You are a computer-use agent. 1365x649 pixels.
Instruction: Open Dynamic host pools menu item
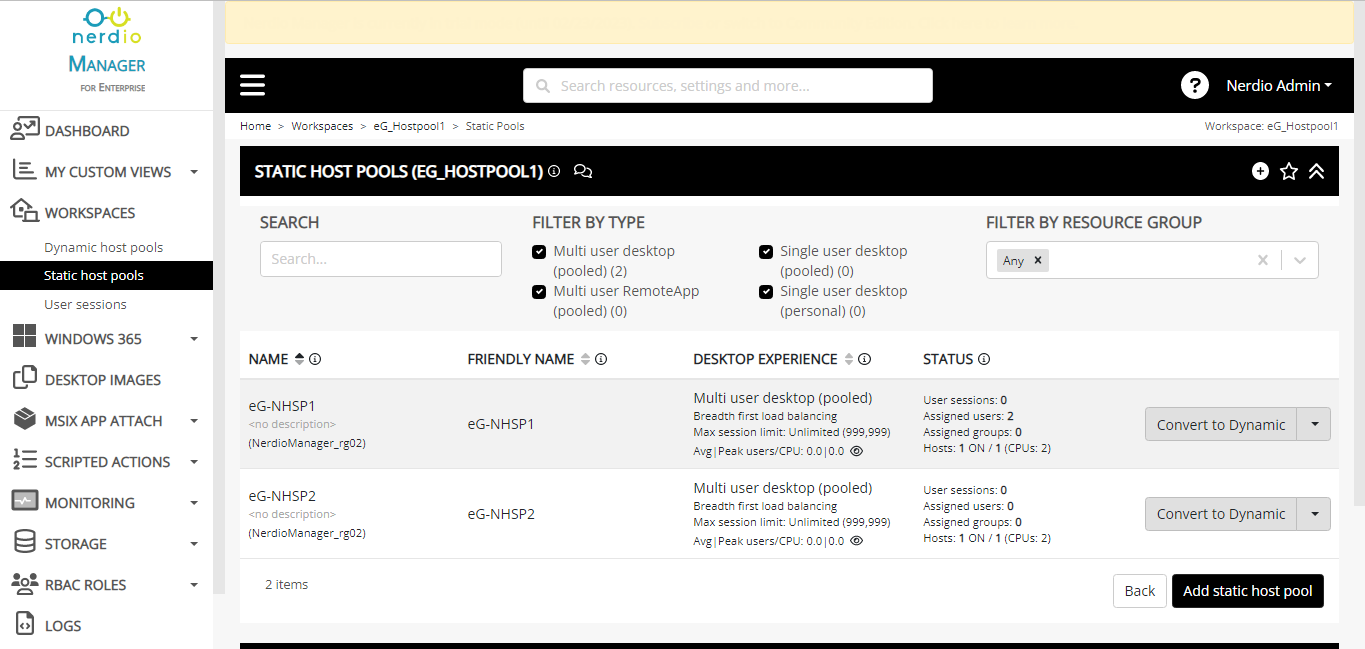point(106,247)
